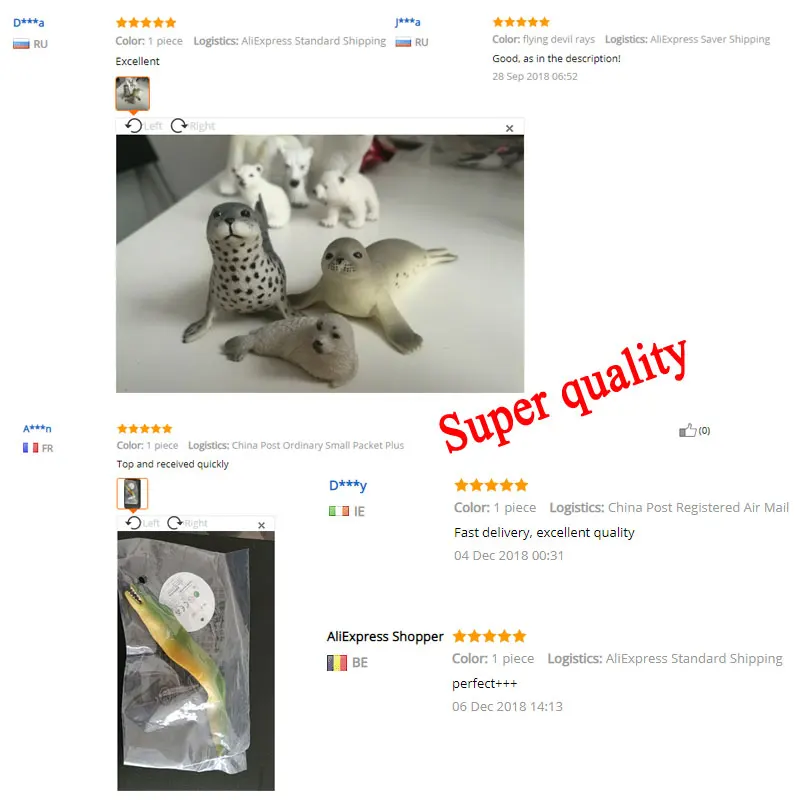Screen dimensions: 800x800
Task: Click the five-star rating of D***y's review
Action: coord(491,485)
